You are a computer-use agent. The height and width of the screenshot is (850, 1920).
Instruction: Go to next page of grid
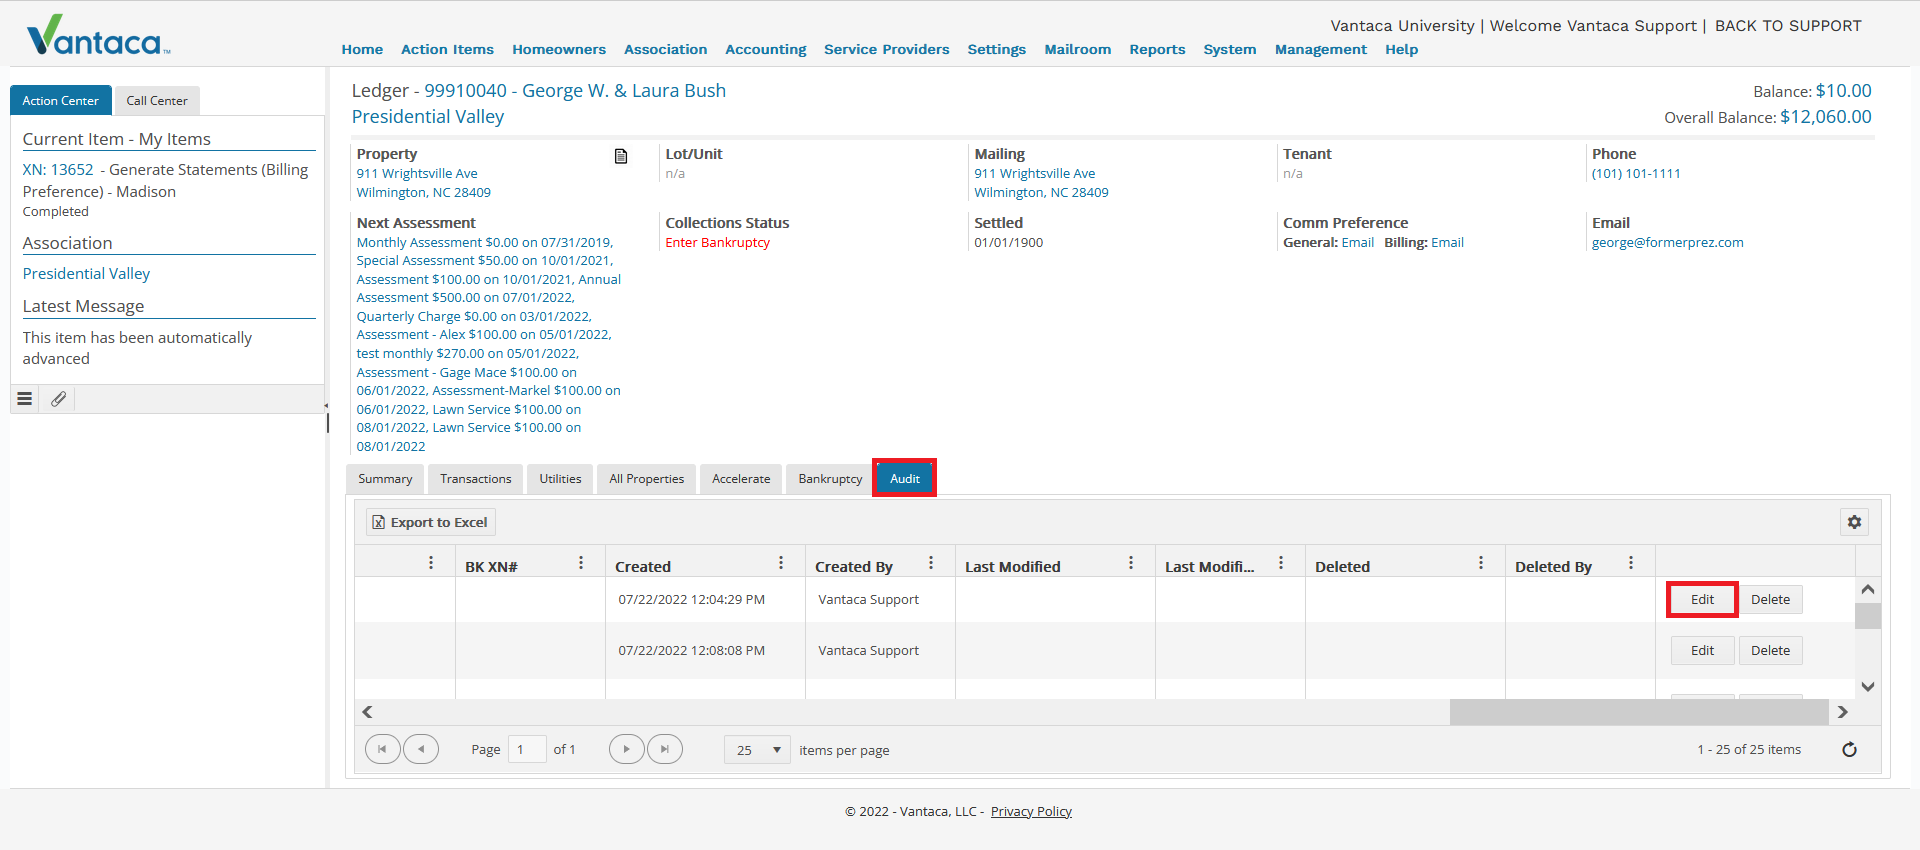626,749
